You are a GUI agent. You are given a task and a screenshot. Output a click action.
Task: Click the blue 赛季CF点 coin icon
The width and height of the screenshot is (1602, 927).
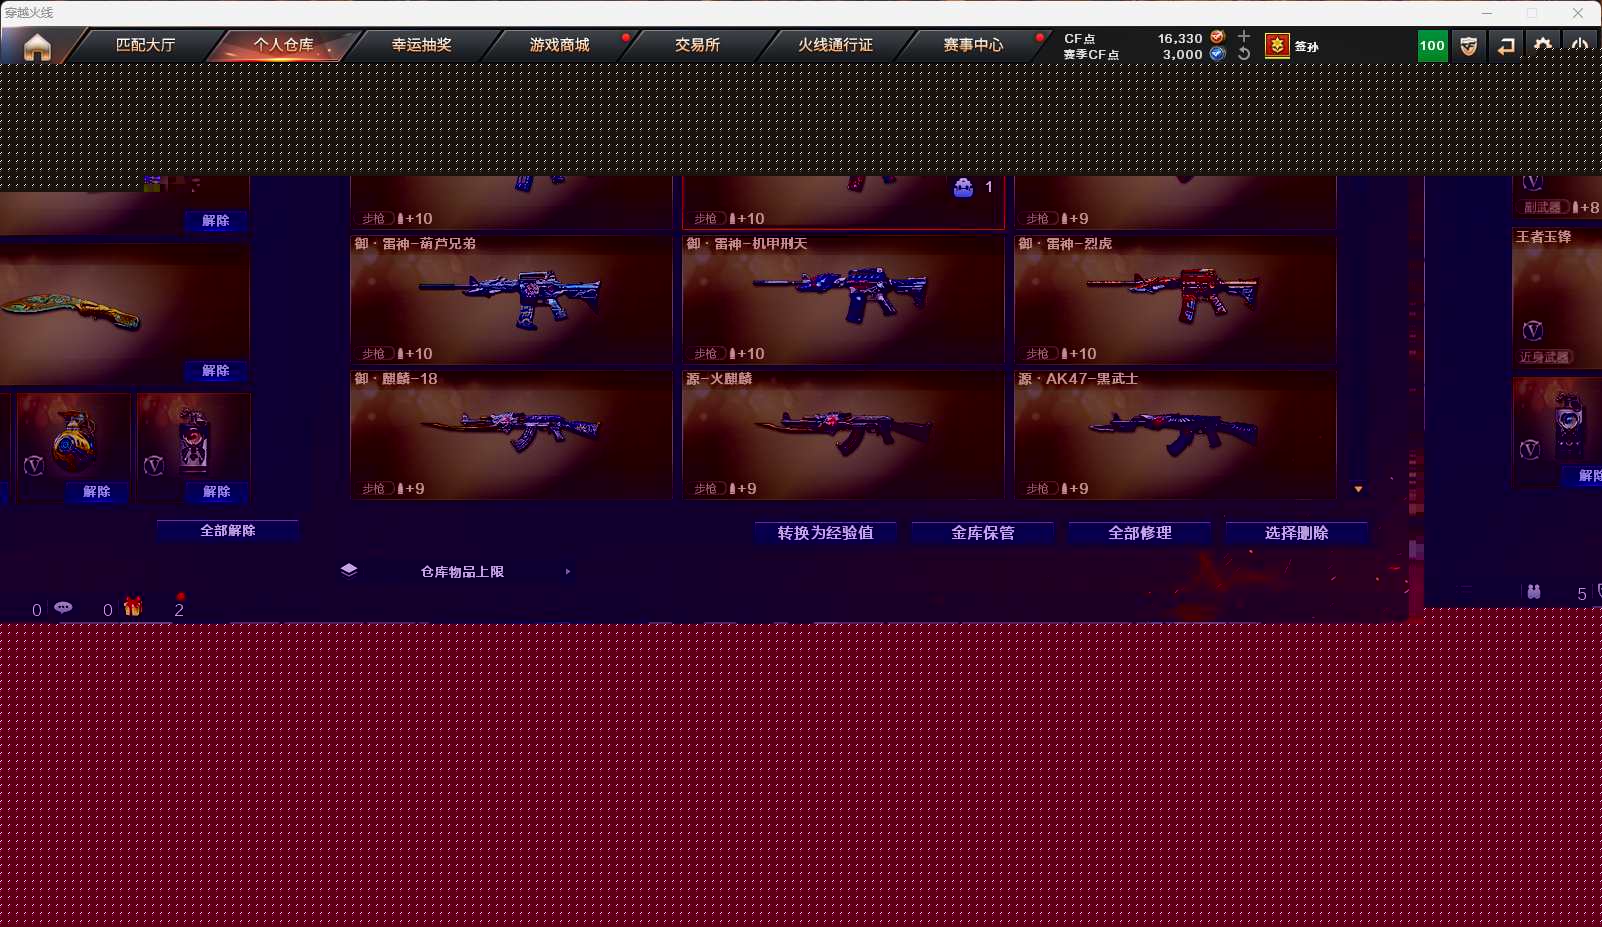point(1217,54)
